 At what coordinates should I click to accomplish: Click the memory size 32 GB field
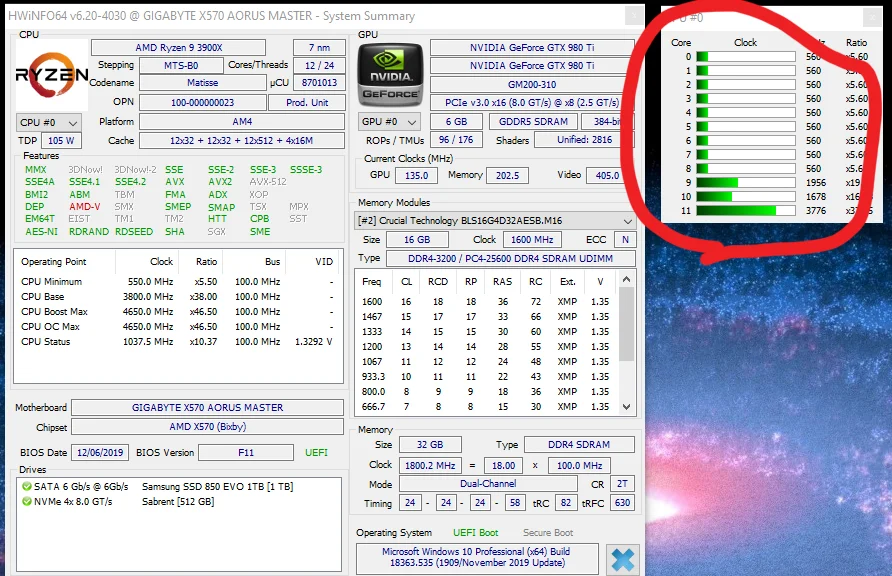pyautogui.click(x=430, y=445)
